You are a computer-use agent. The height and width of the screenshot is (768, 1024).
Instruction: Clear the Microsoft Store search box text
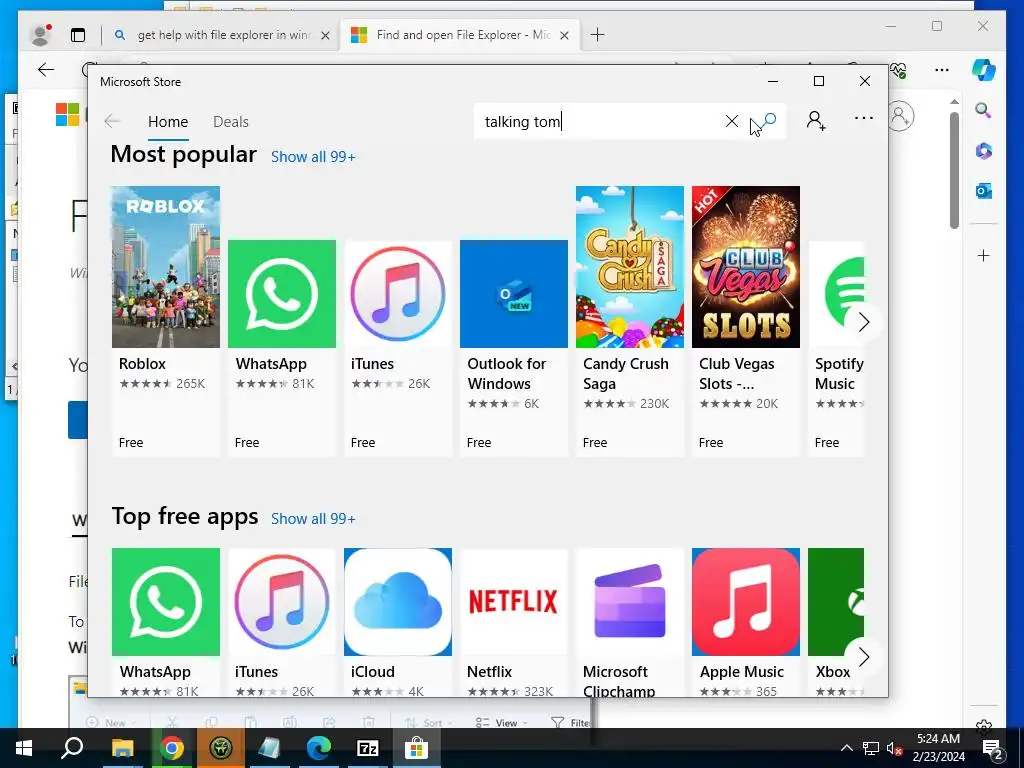(x=731, y=121)
